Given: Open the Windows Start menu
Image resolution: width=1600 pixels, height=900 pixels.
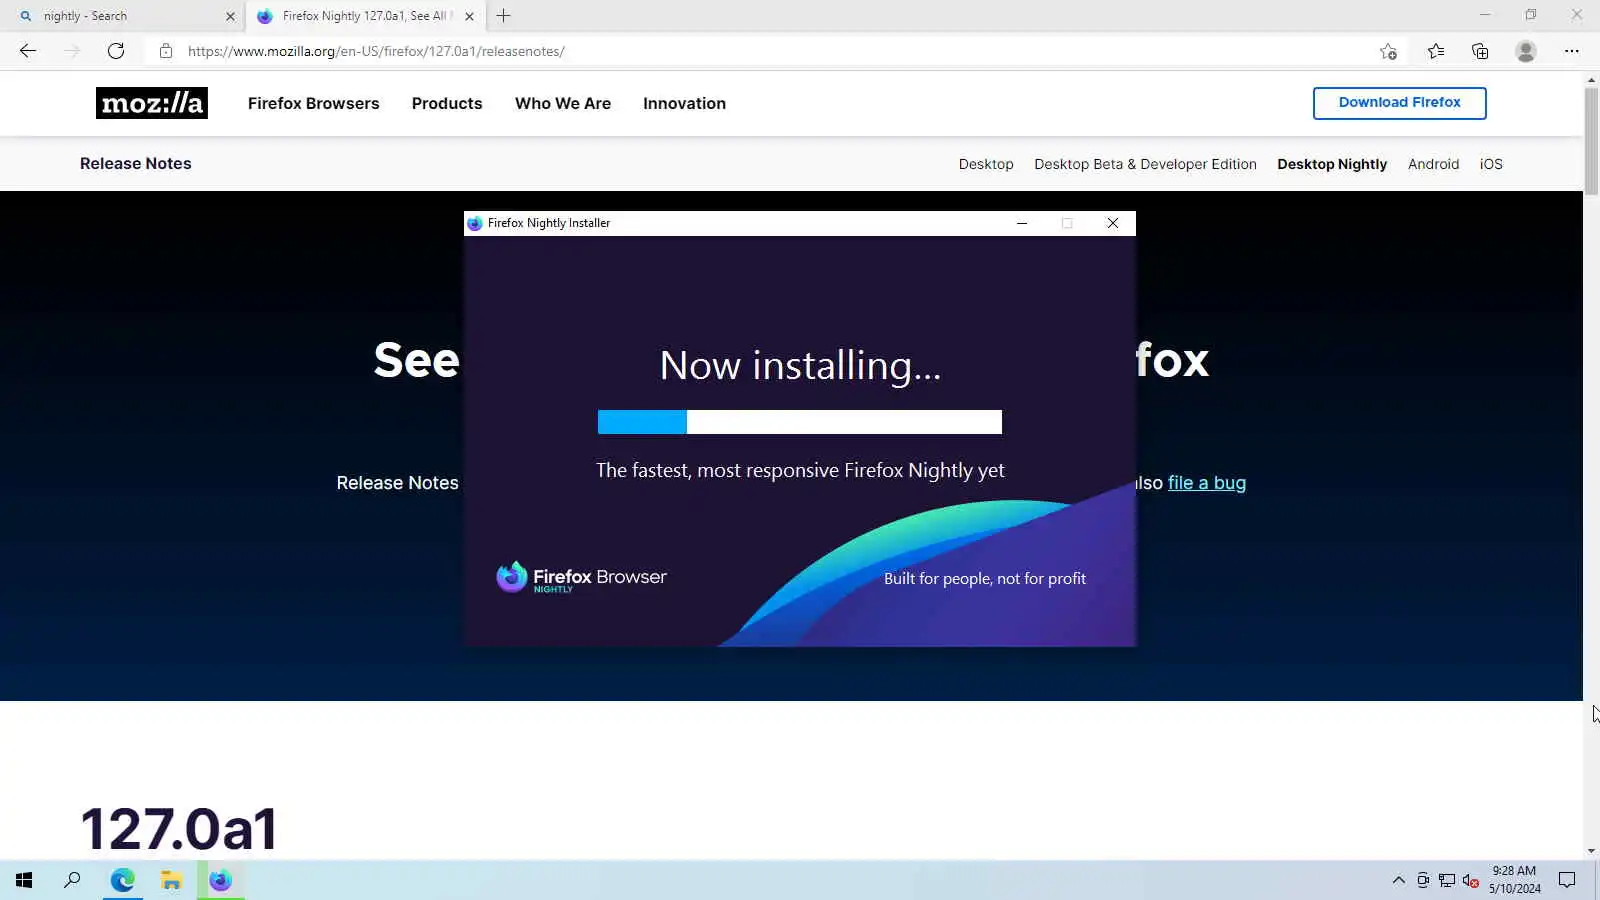Looking at the screenshot, I should click(24, 880).
